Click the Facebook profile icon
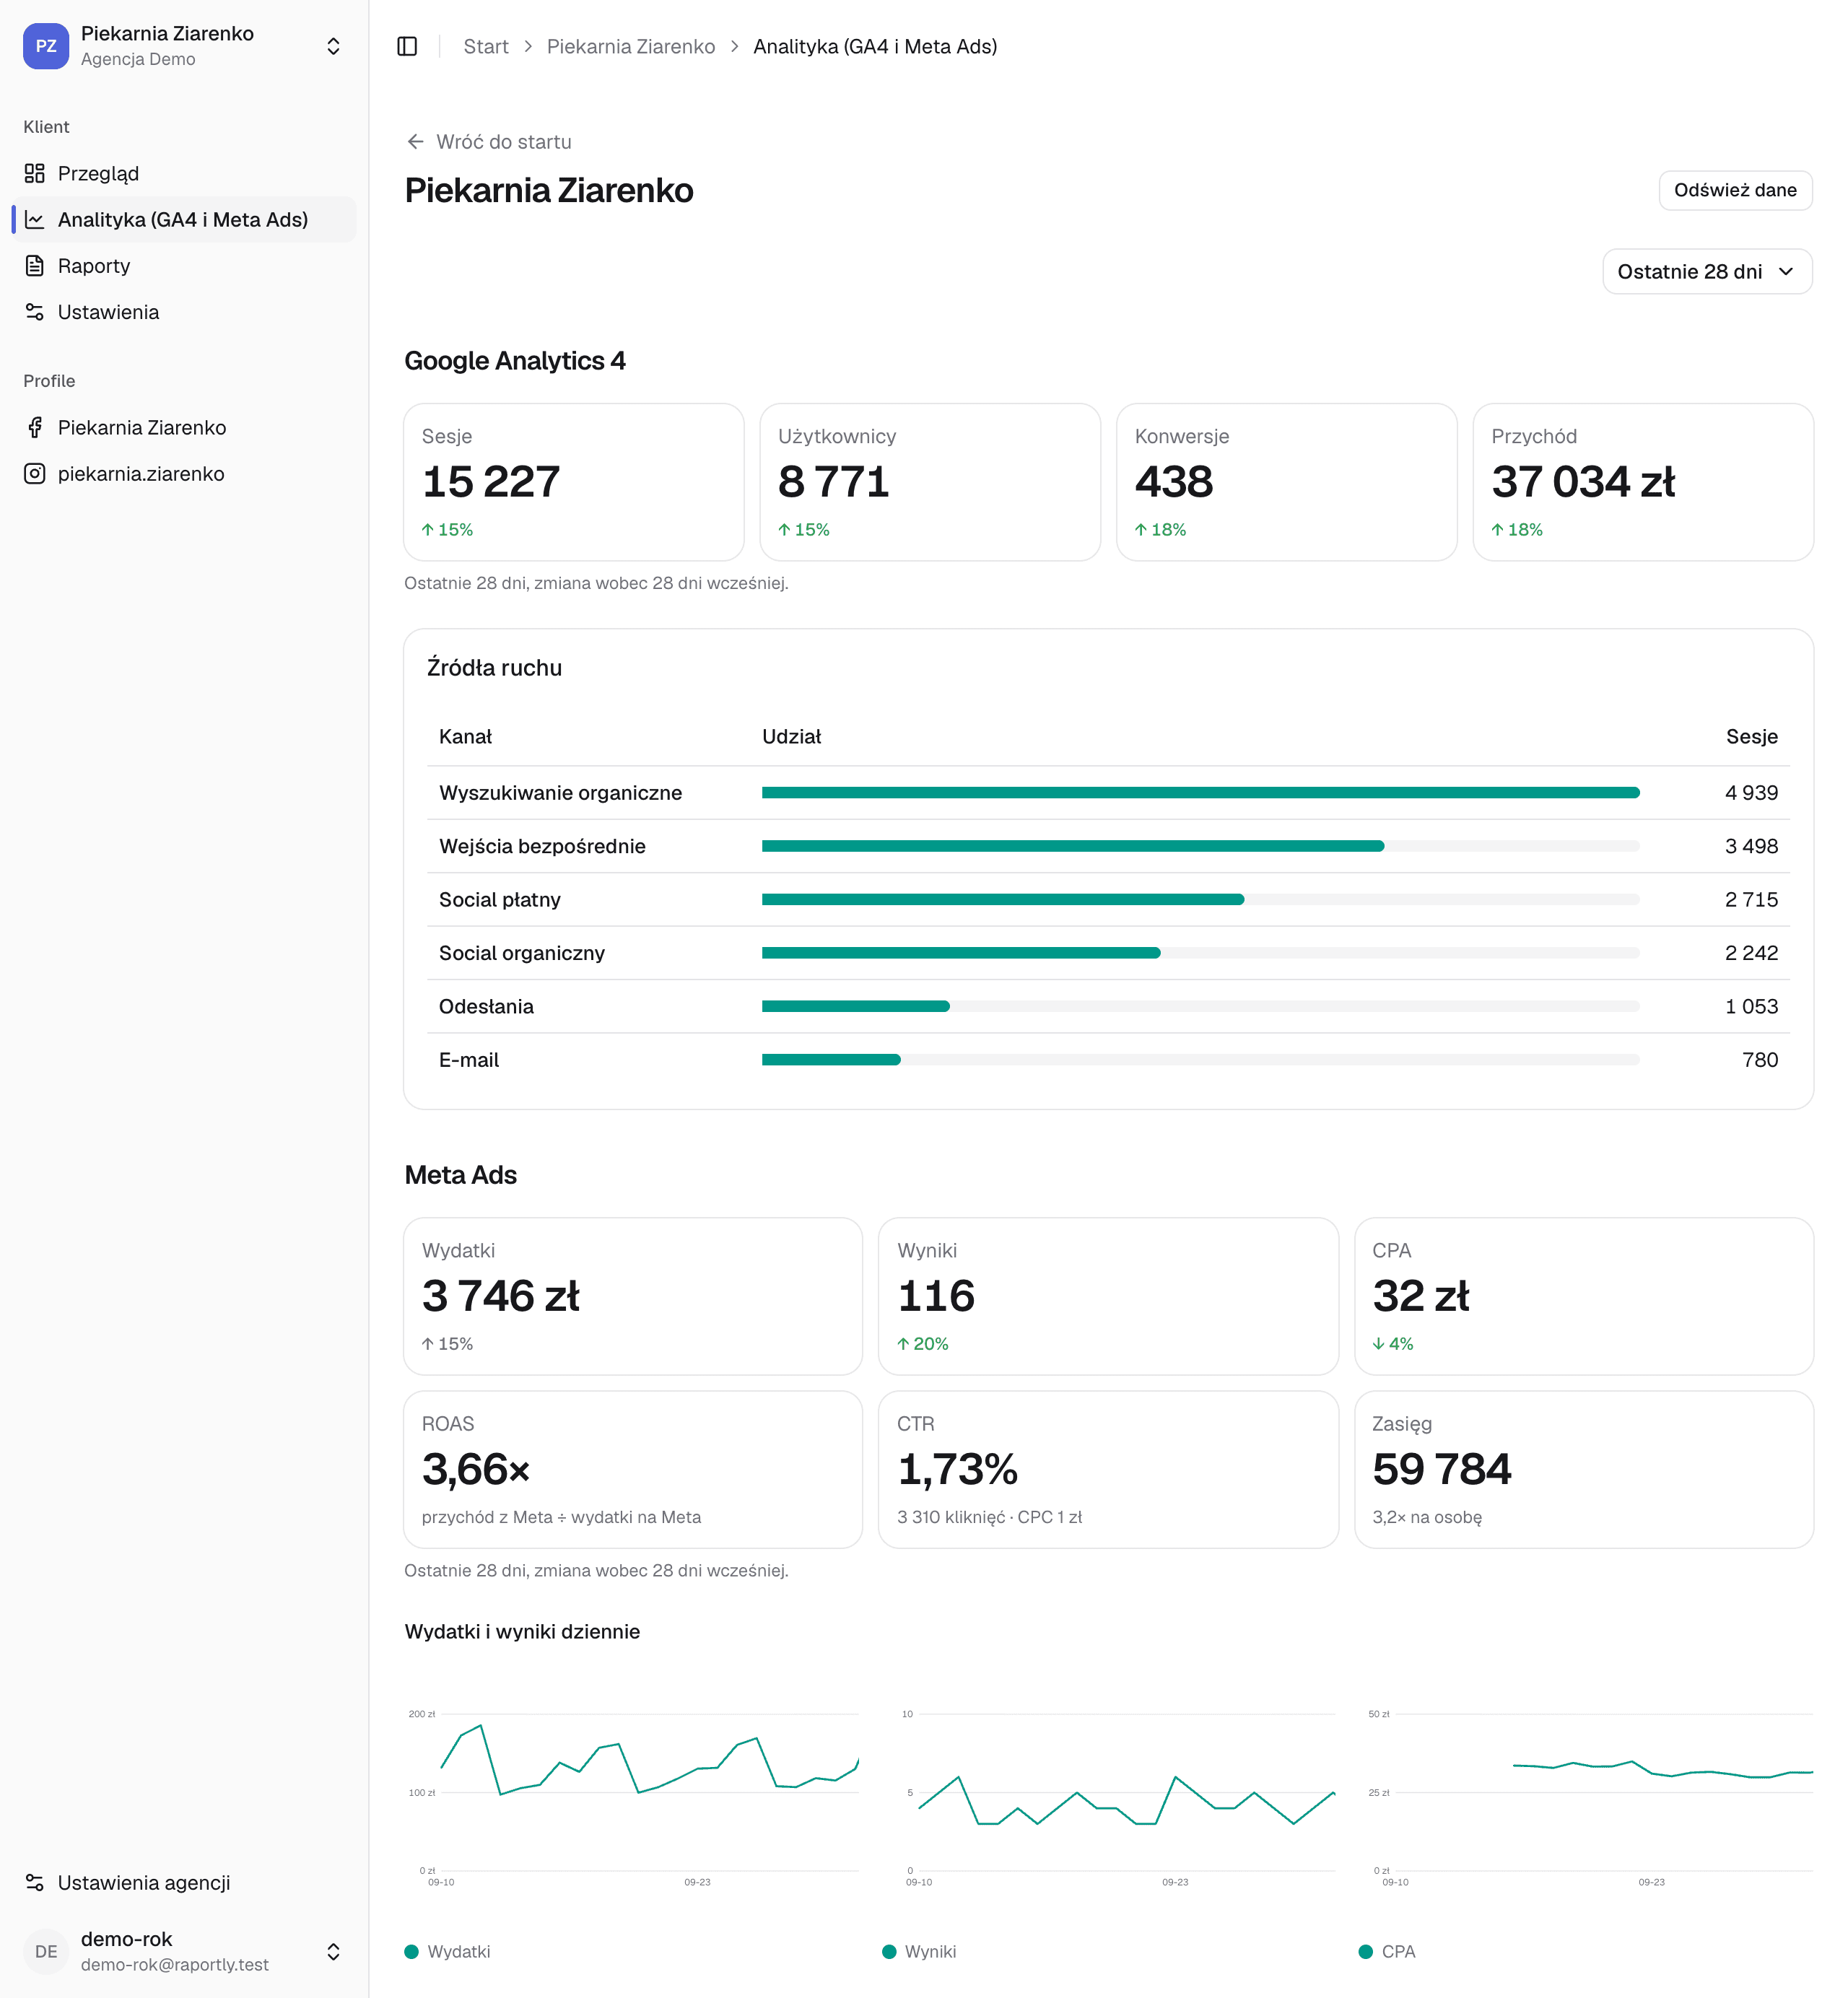The width and height of the screenshot is (1848, 1998). 35,427
